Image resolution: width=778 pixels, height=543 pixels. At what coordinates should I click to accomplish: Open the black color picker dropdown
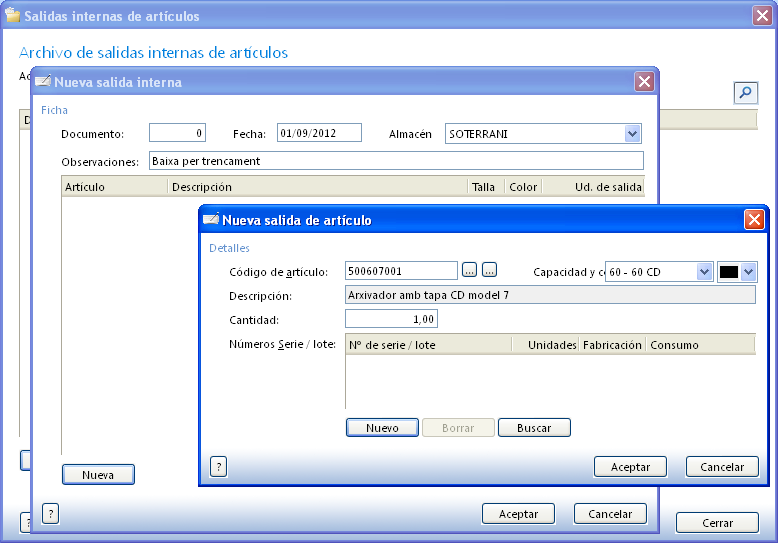[748, 272]
